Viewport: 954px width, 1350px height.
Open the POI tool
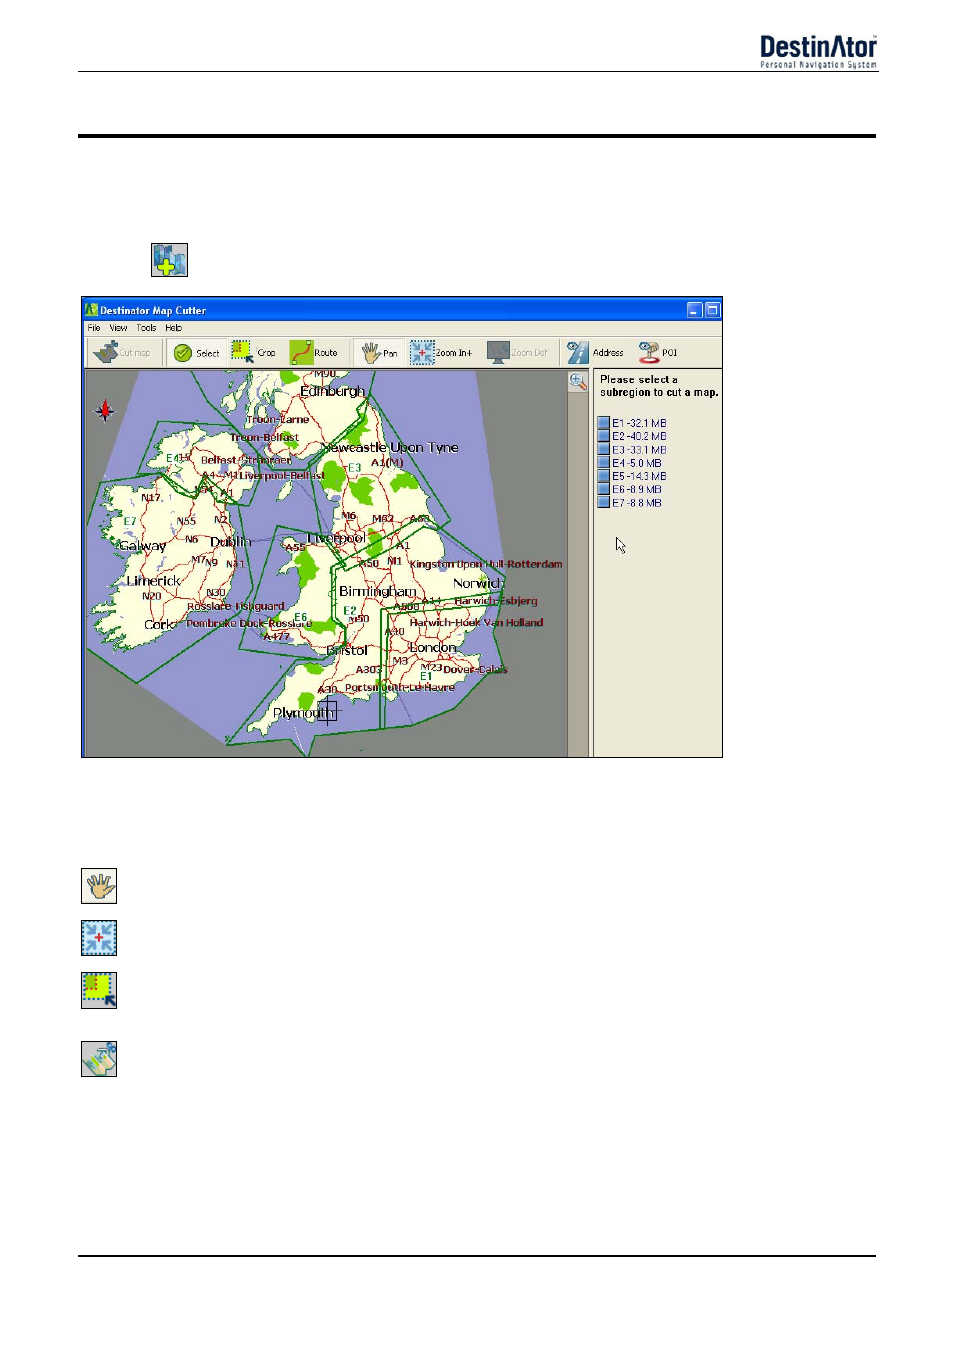click(658, 353)
